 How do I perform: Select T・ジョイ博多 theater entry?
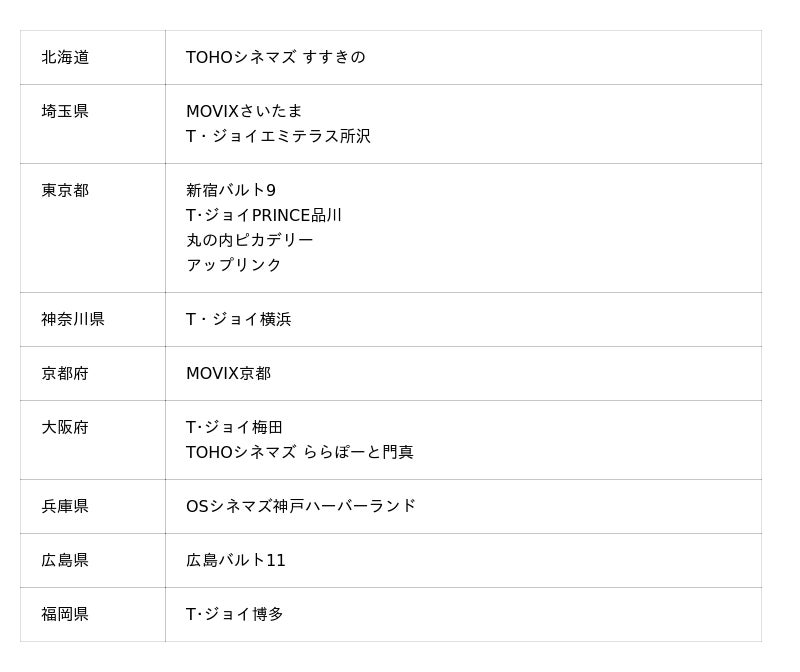[234, 614]
